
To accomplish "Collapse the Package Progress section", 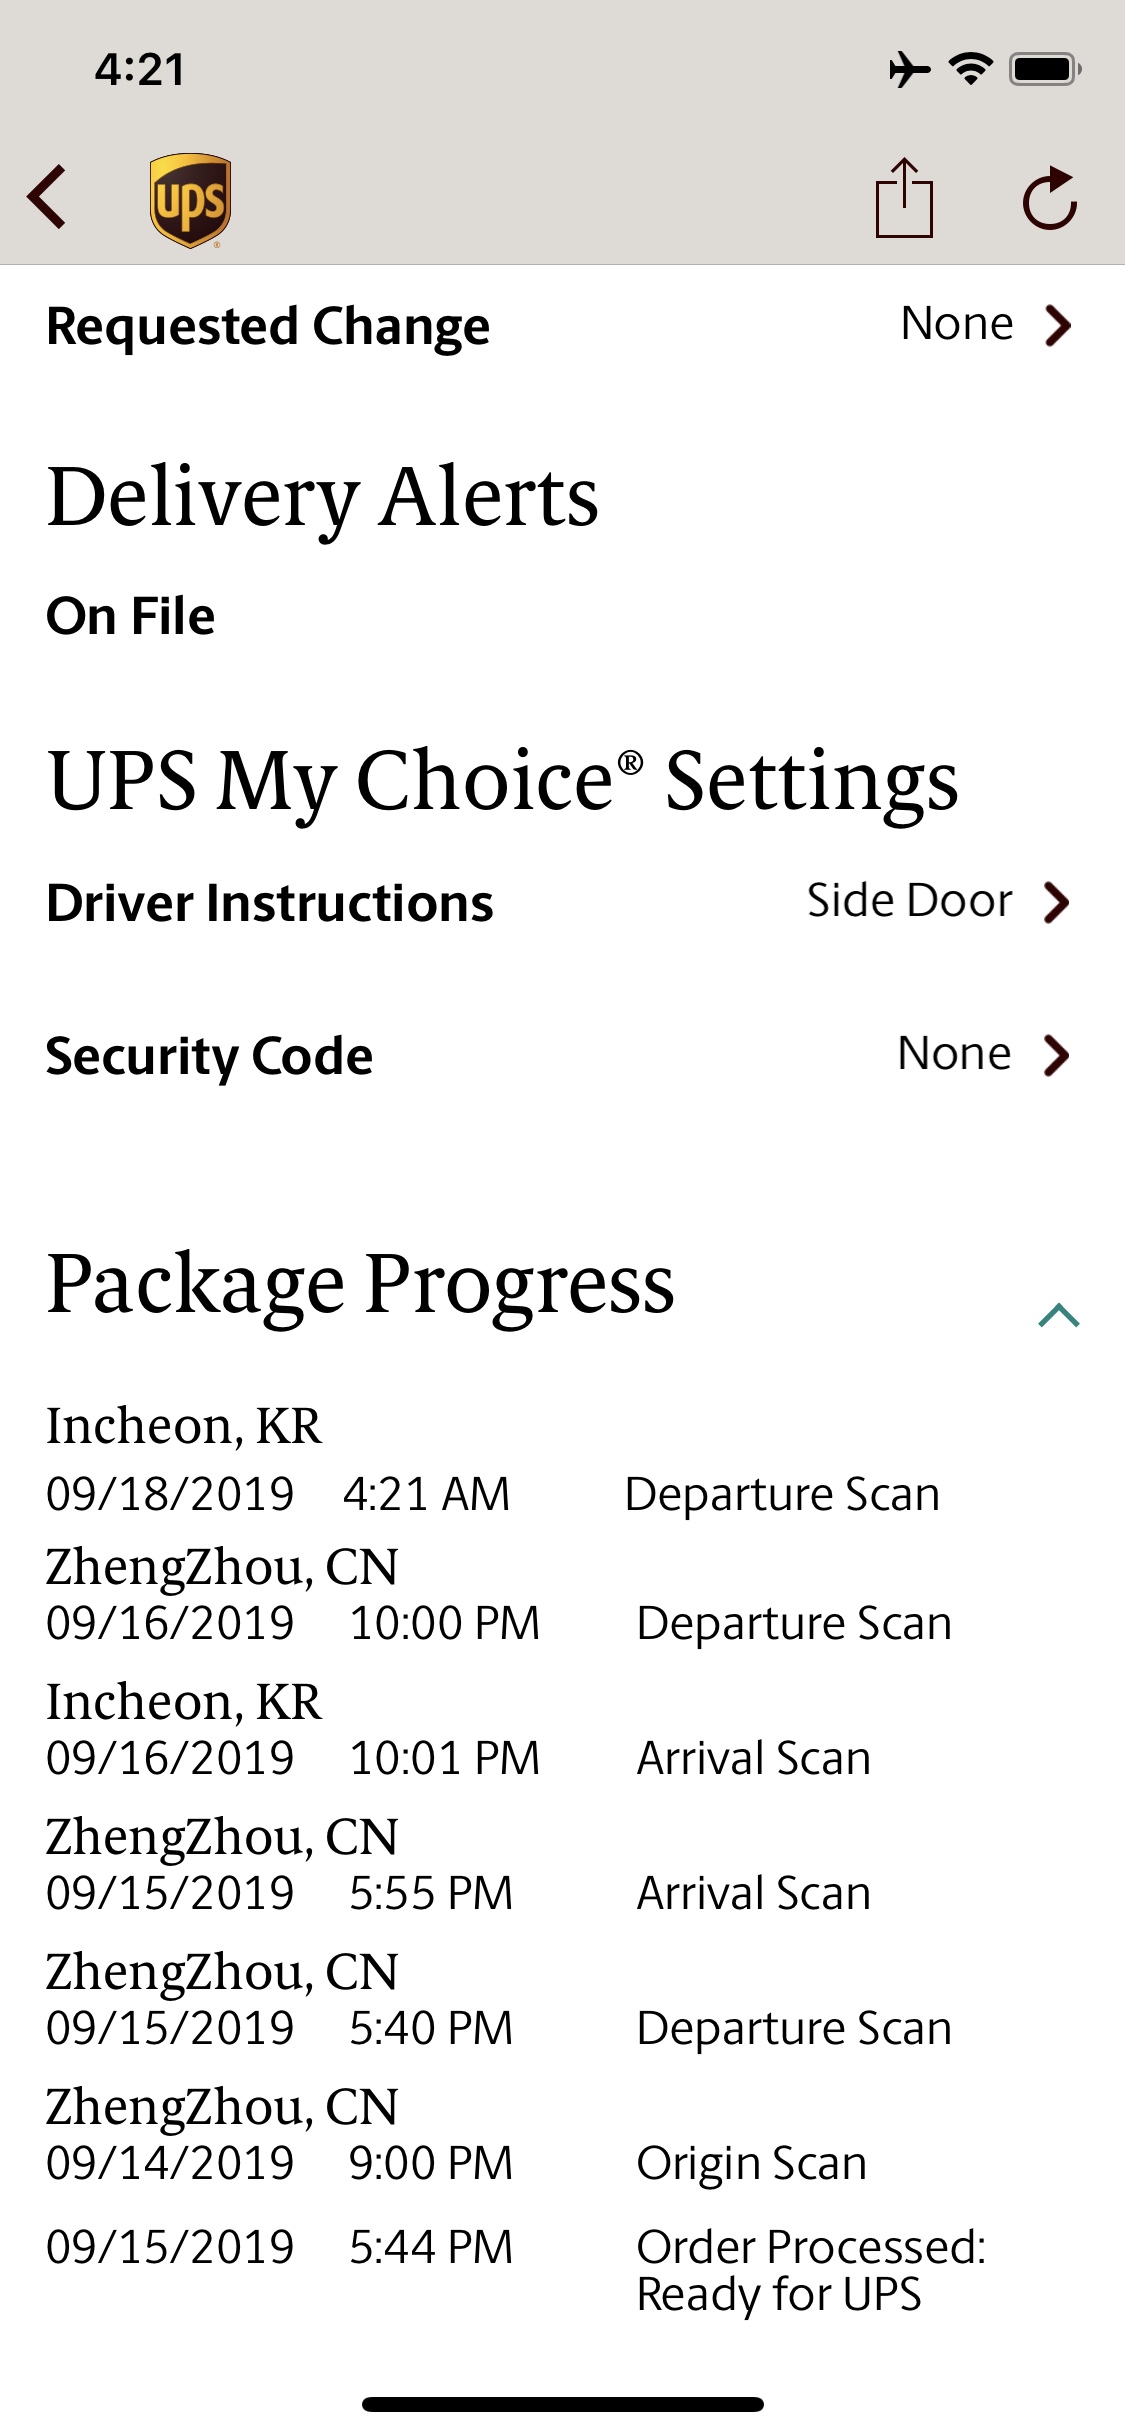I will 1059,1315.
